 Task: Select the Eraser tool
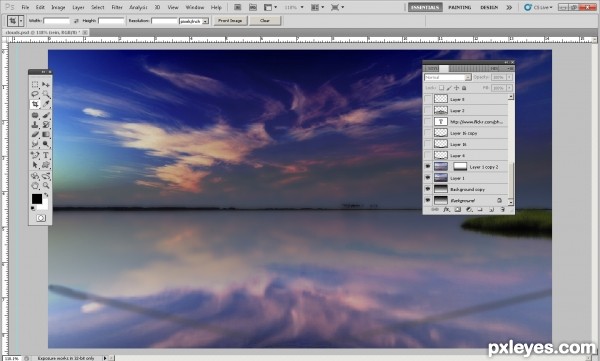(35, 134)
